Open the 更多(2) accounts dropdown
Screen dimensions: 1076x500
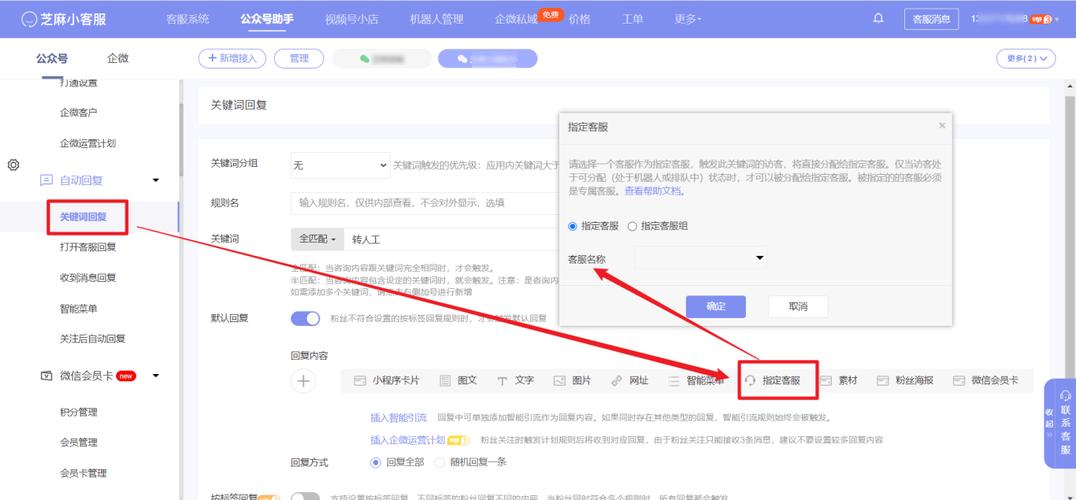1026,59
